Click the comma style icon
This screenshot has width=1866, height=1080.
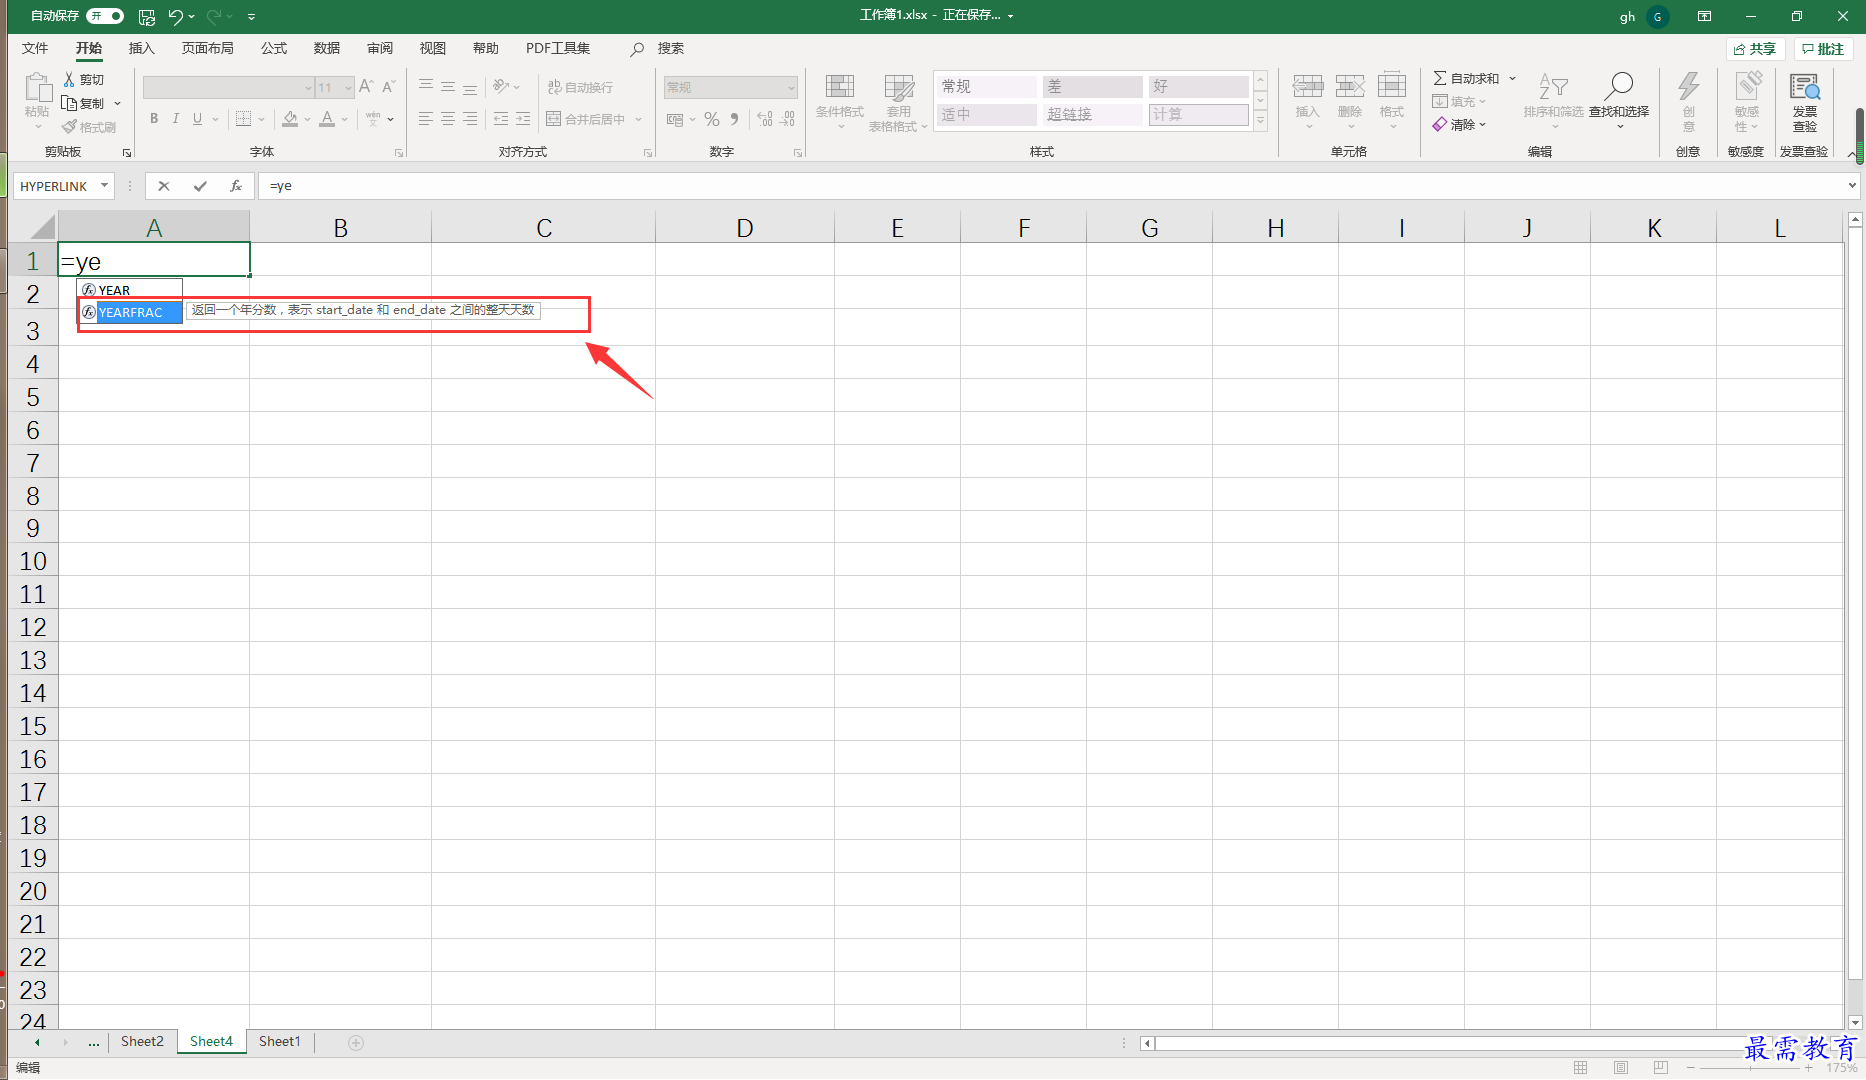(735, 119)
